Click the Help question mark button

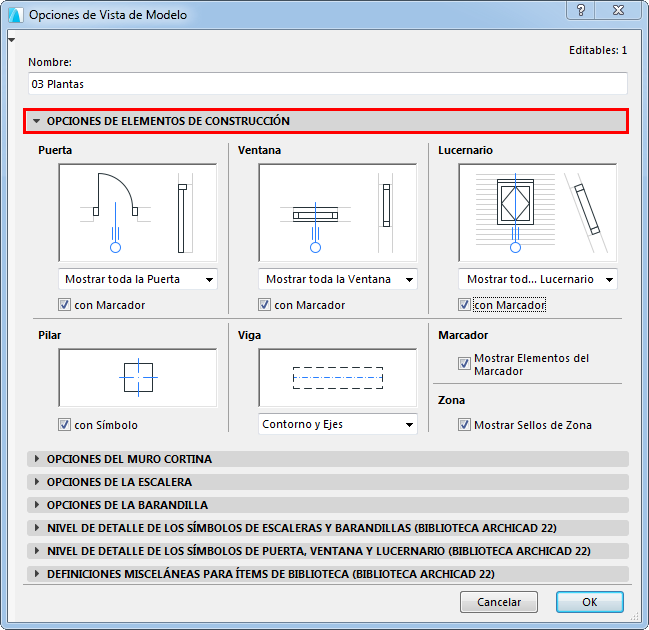pyautogui.click(x=581, y=10)
